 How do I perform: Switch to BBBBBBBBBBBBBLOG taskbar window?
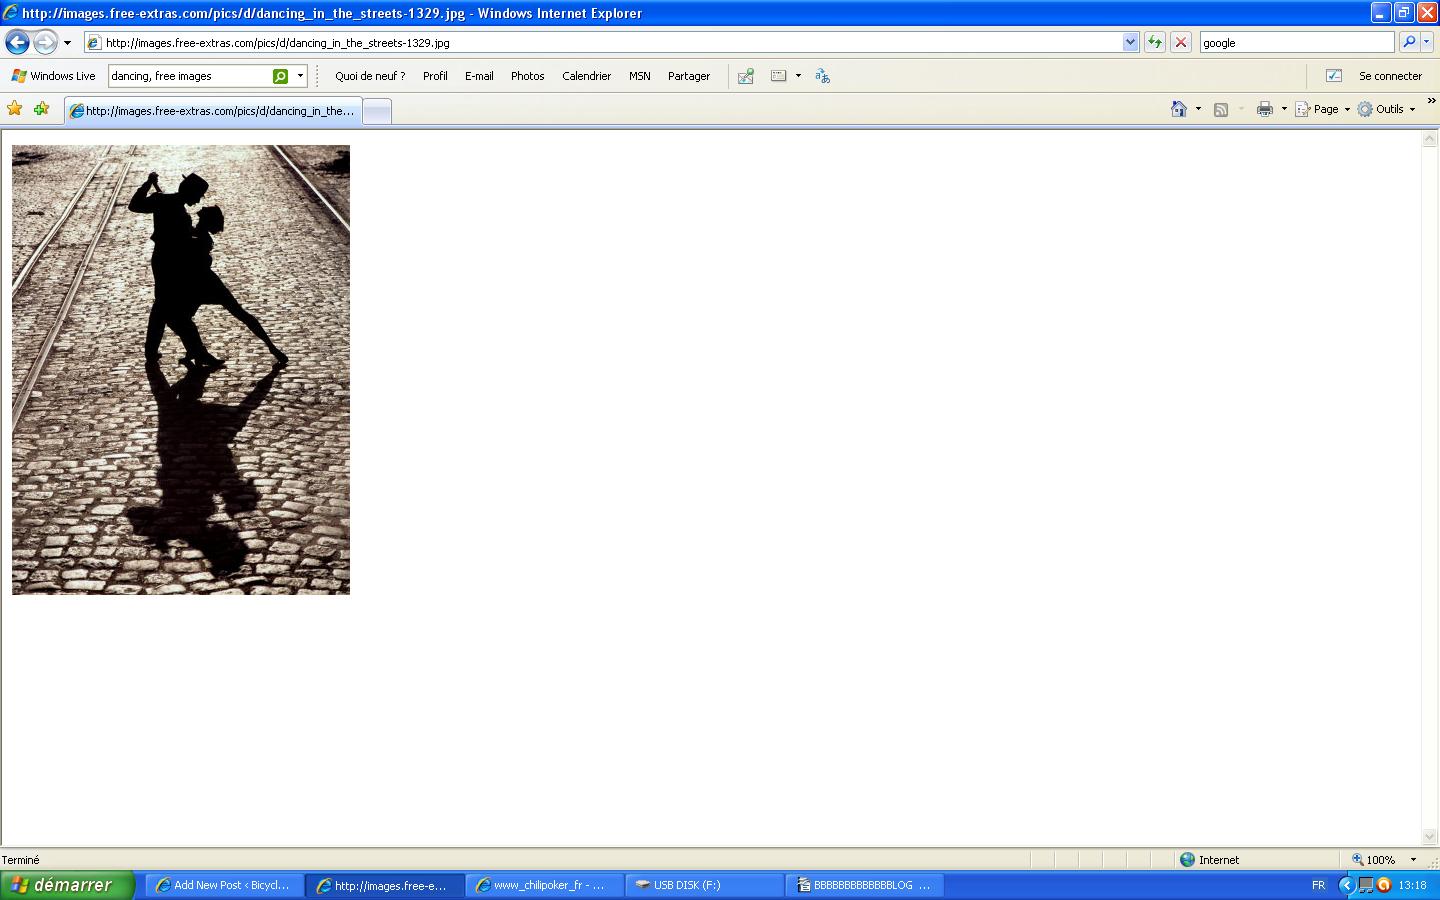(x=865, y=885)
